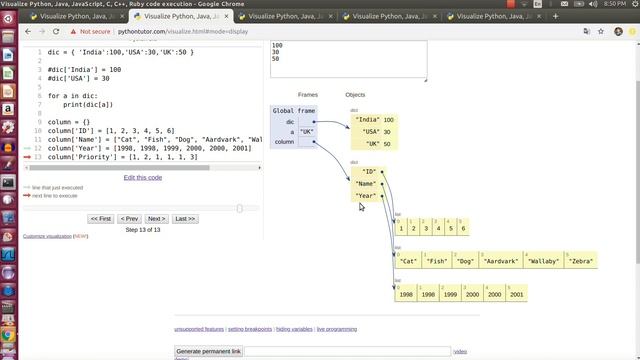The height and width of the screenshot is (360, 640).
Task: Click the 2001 cell in Year list
Action: coord(516,294)
